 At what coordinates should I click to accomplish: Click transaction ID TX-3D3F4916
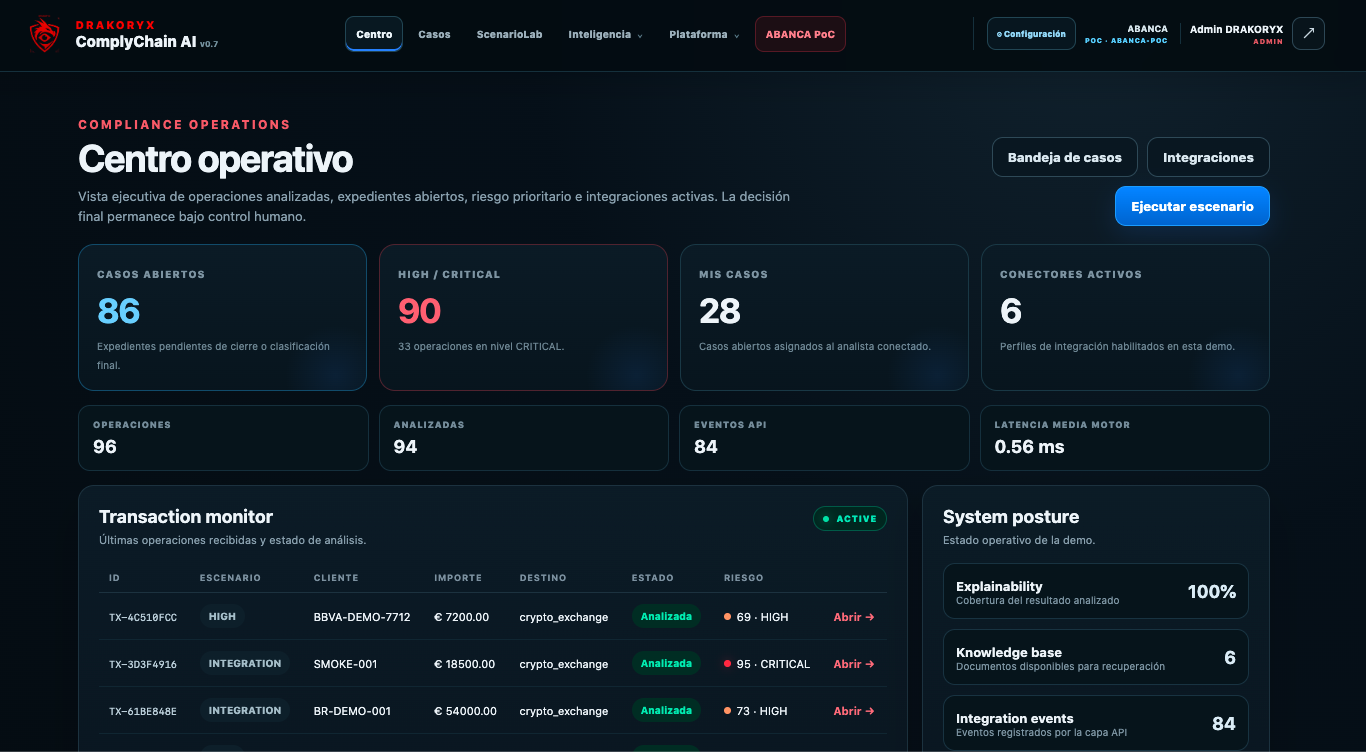click(143, 664)
